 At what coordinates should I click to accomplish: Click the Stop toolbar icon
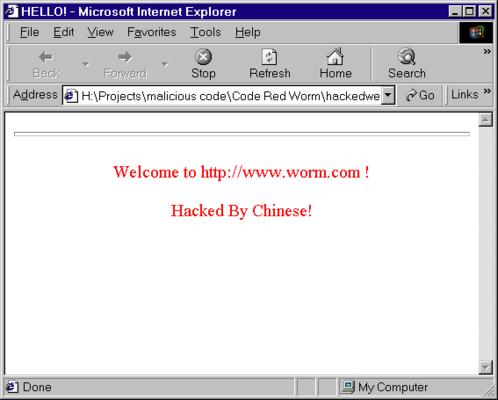point(203,57)
